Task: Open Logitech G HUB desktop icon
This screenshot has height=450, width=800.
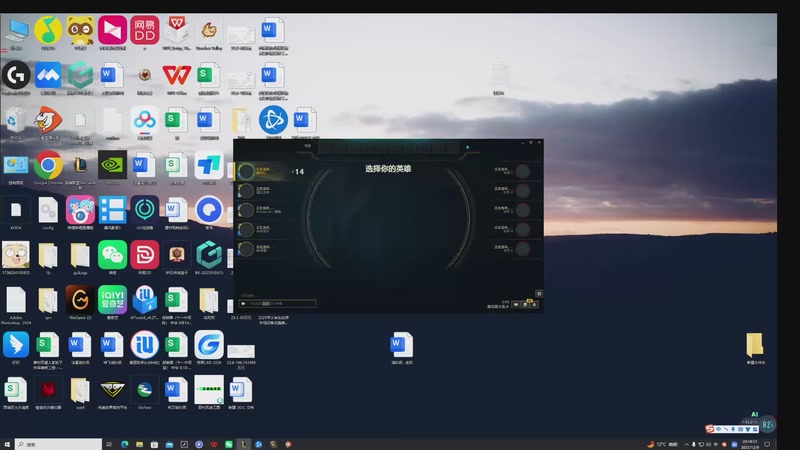Action: pyautogui.click(x=16, y=76)
